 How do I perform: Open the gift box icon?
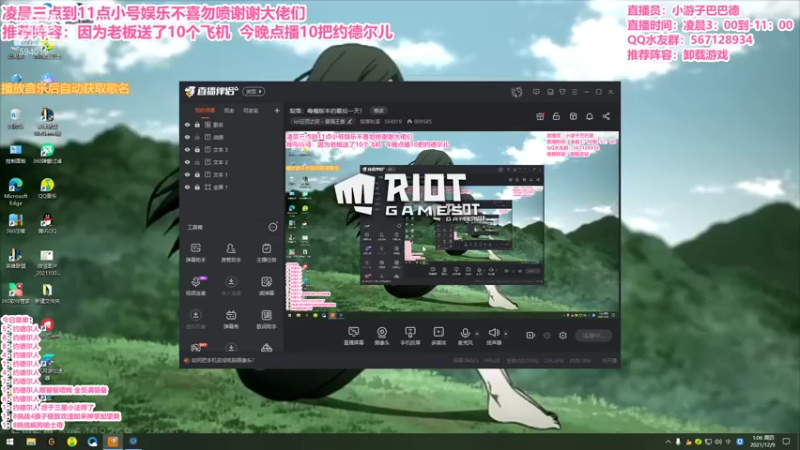pos(540,116)
